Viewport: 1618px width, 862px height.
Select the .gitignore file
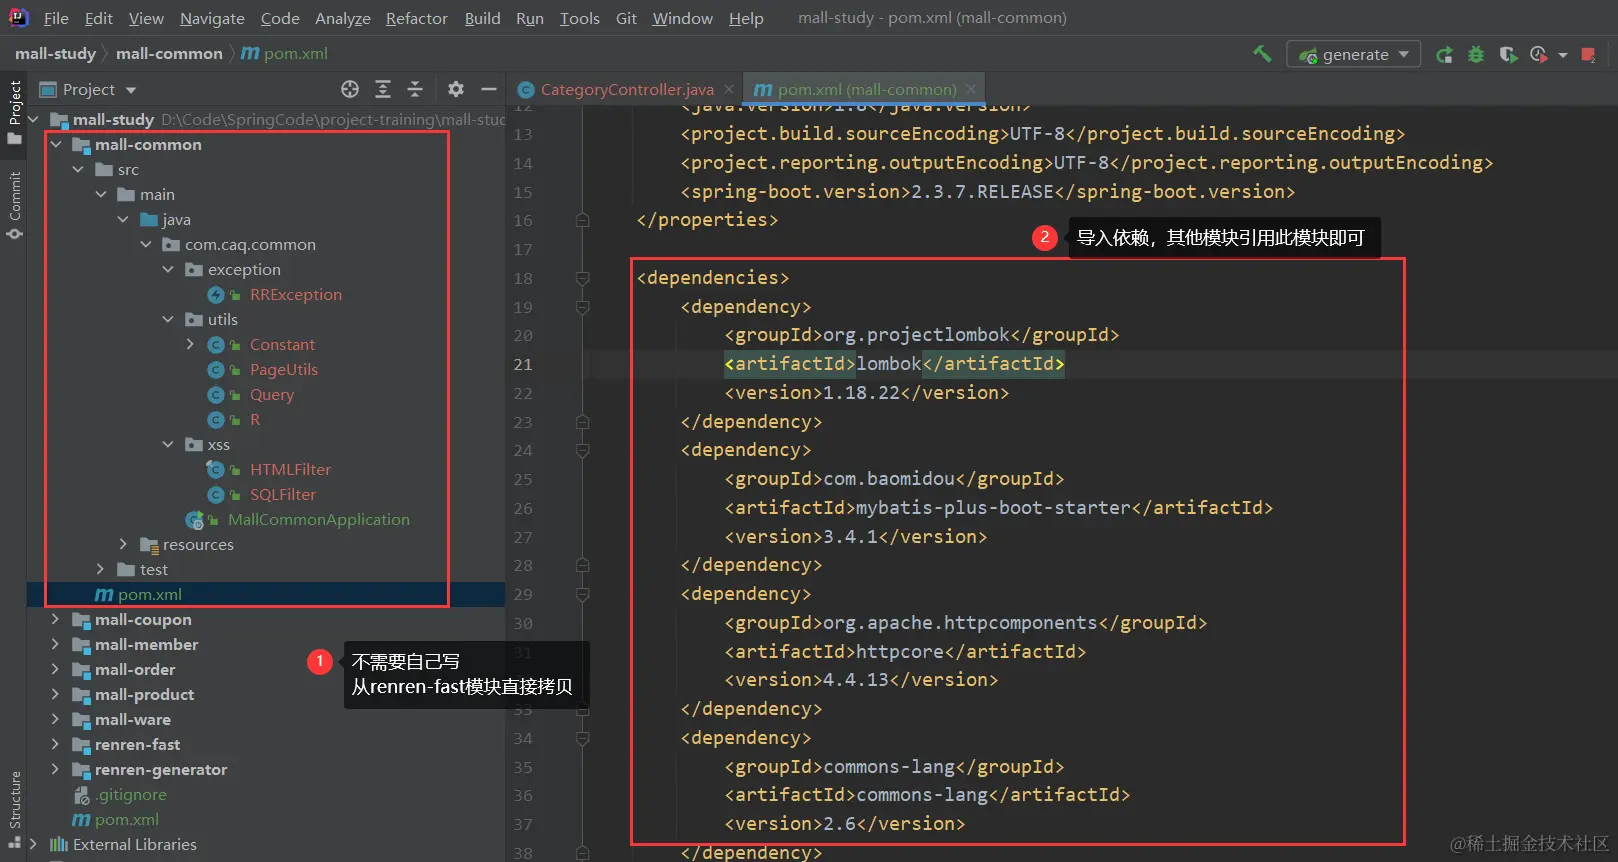click(x=131, y=795)
